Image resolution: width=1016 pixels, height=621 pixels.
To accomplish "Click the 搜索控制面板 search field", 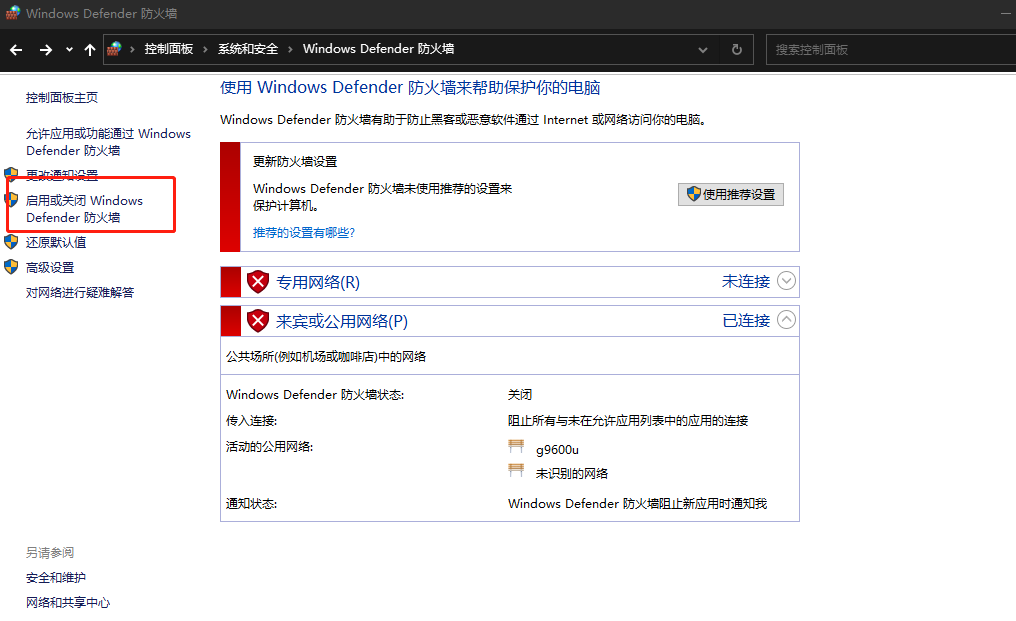I will coord(891,49).
